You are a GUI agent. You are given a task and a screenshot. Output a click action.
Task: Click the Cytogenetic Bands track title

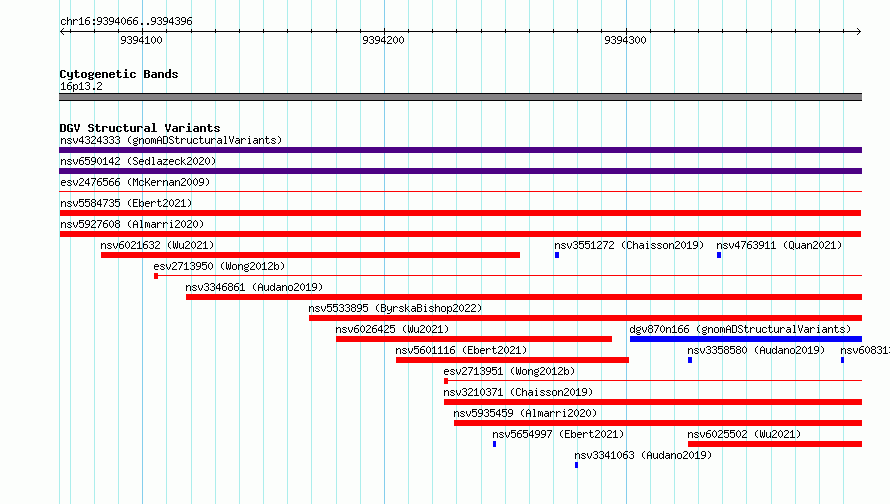point(119,74)
